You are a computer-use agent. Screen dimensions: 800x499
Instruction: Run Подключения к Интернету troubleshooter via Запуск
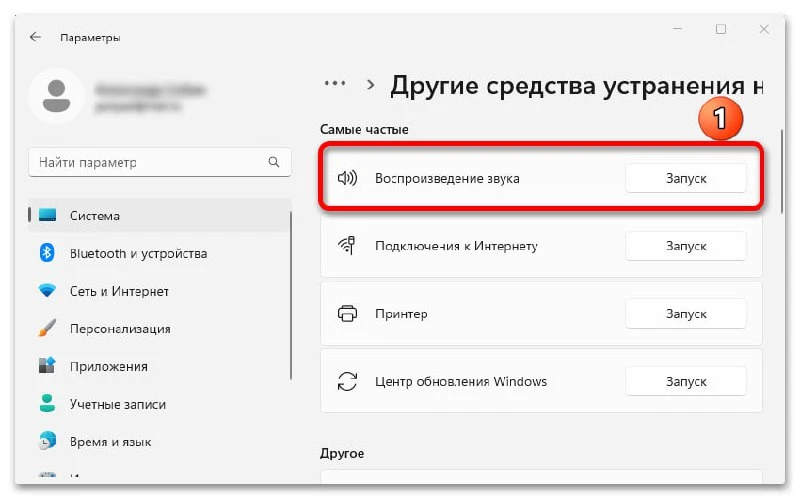[x=686, y=246]
